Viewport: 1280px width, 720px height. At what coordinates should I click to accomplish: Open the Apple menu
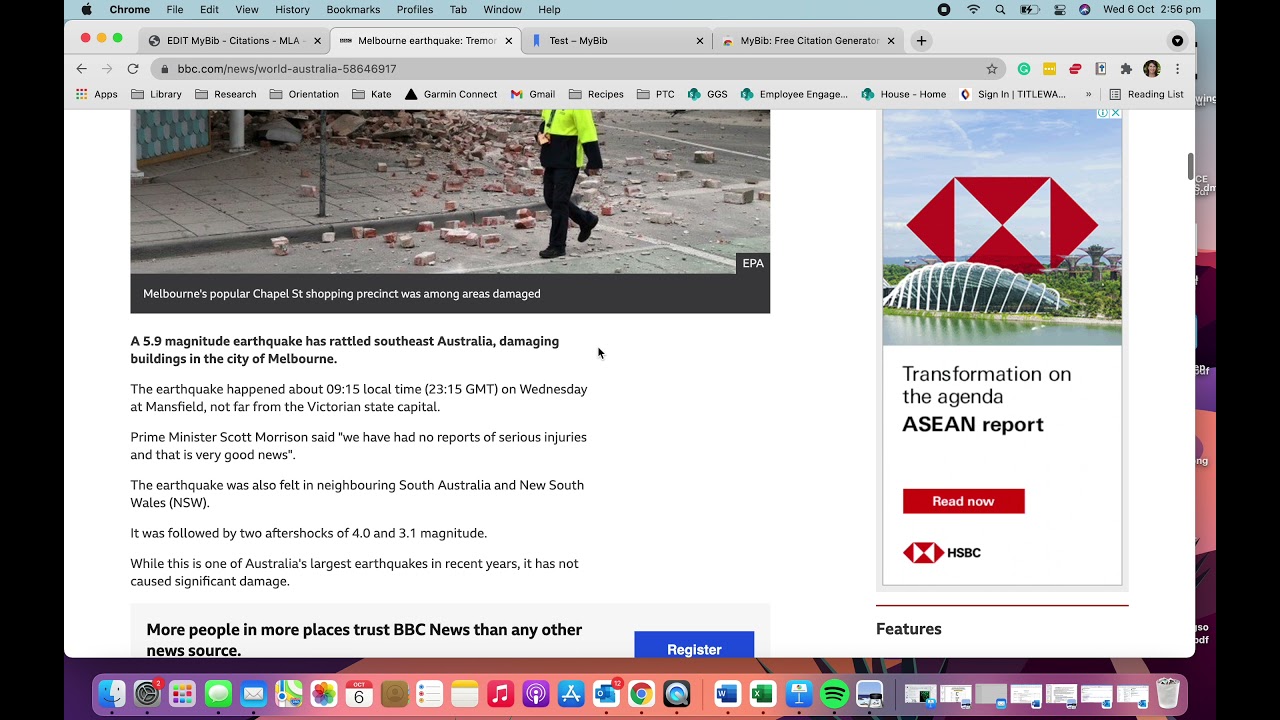[x=86, y=10]
